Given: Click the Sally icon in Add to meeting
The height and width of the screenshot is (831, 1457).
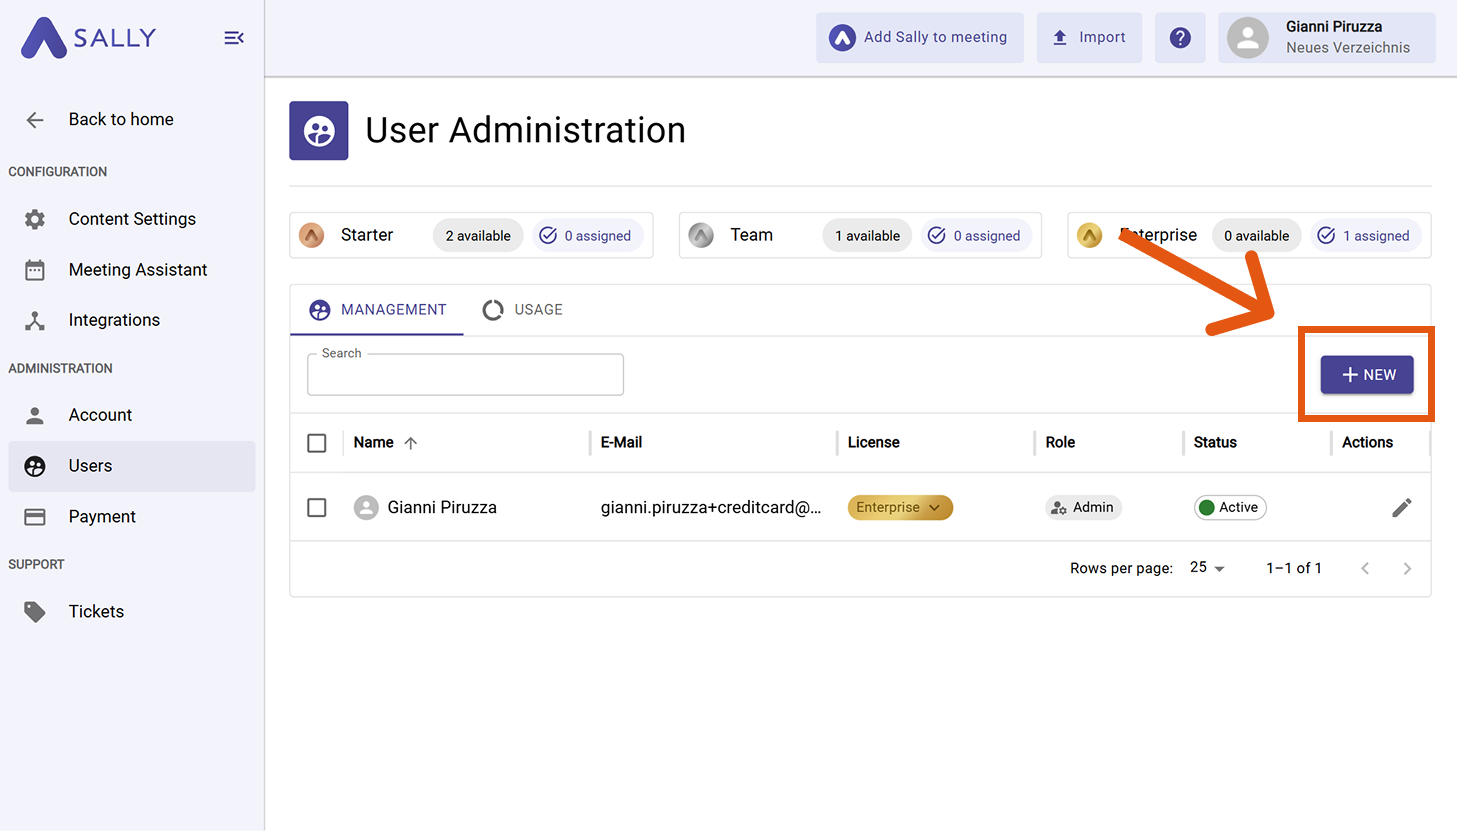Looking at the screenshot, I should point(843,38).
